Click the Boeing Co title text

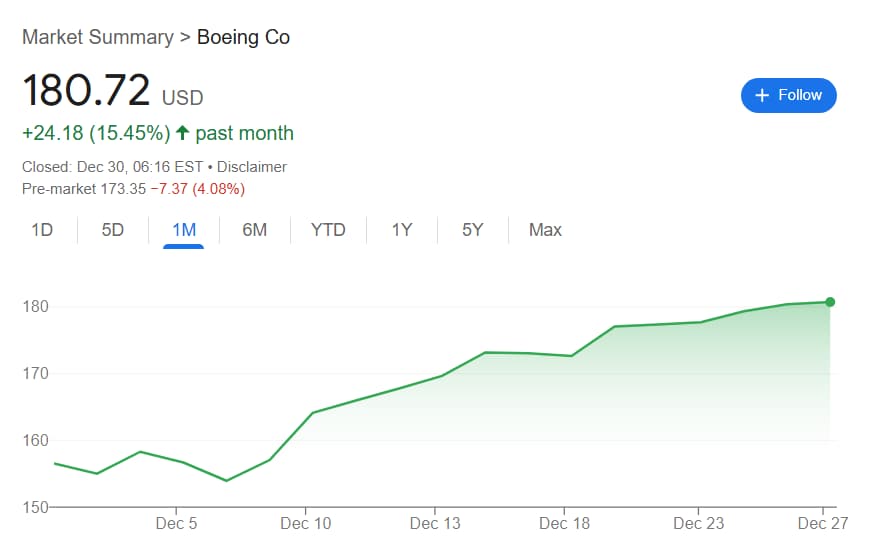coord(243,37)
